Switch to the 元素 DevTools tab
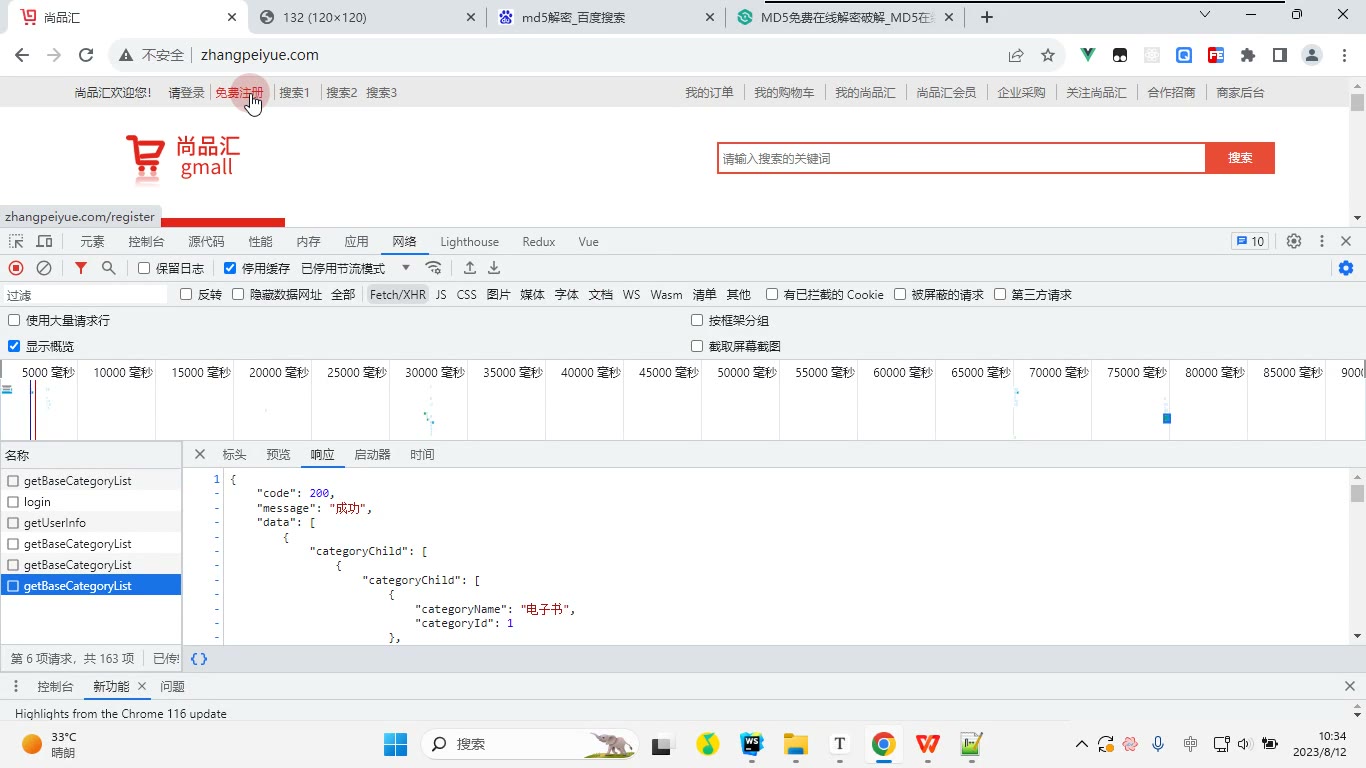The width and height of the screenshot is (1366, 768). [92, 242]
